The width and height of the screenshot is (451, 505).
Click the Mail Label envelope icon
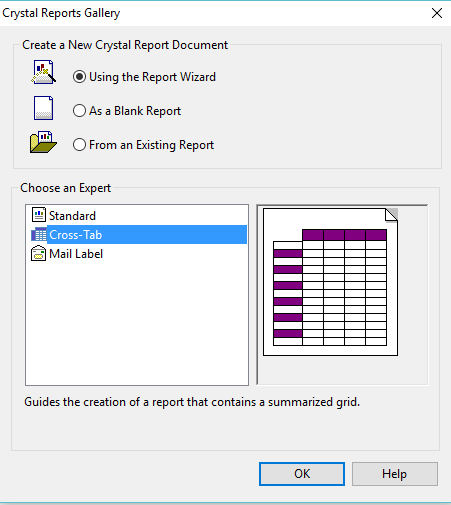pyautogui.click(x=38, y=253)
